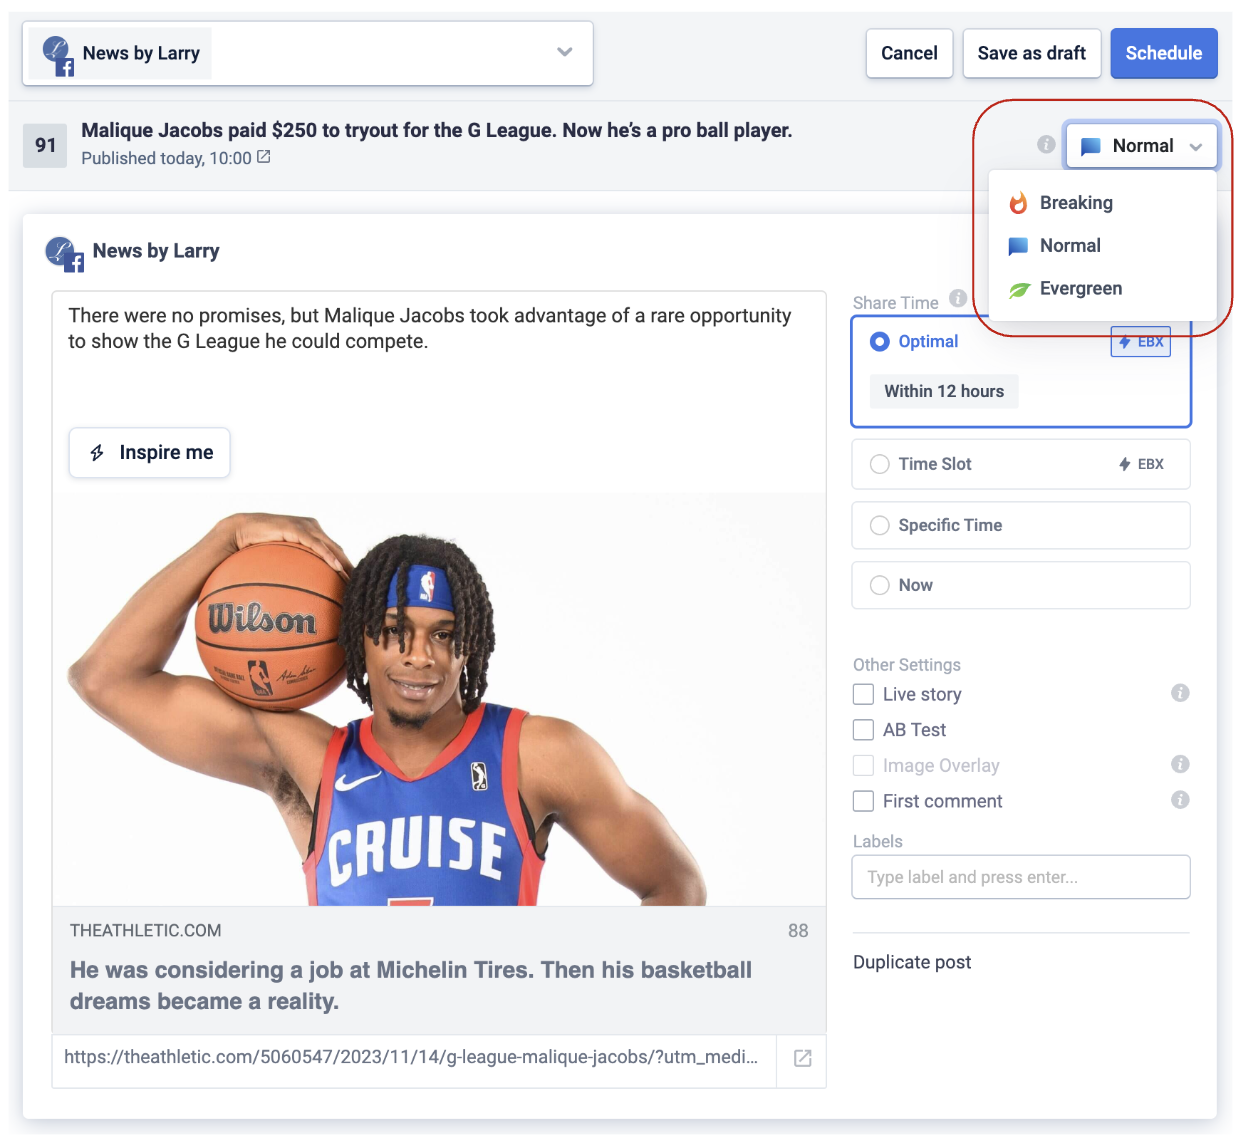Click the info icon next to Share Time
This screenshot has height=1136, width=1242.
[957, 298]
